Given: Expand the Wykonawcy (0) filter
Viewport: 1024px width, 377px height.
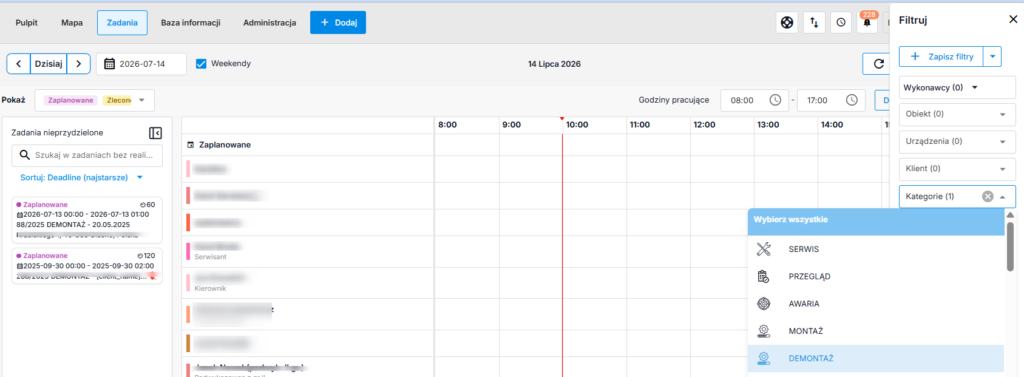Looking at the screenshot, I should (x=957, y=87).
